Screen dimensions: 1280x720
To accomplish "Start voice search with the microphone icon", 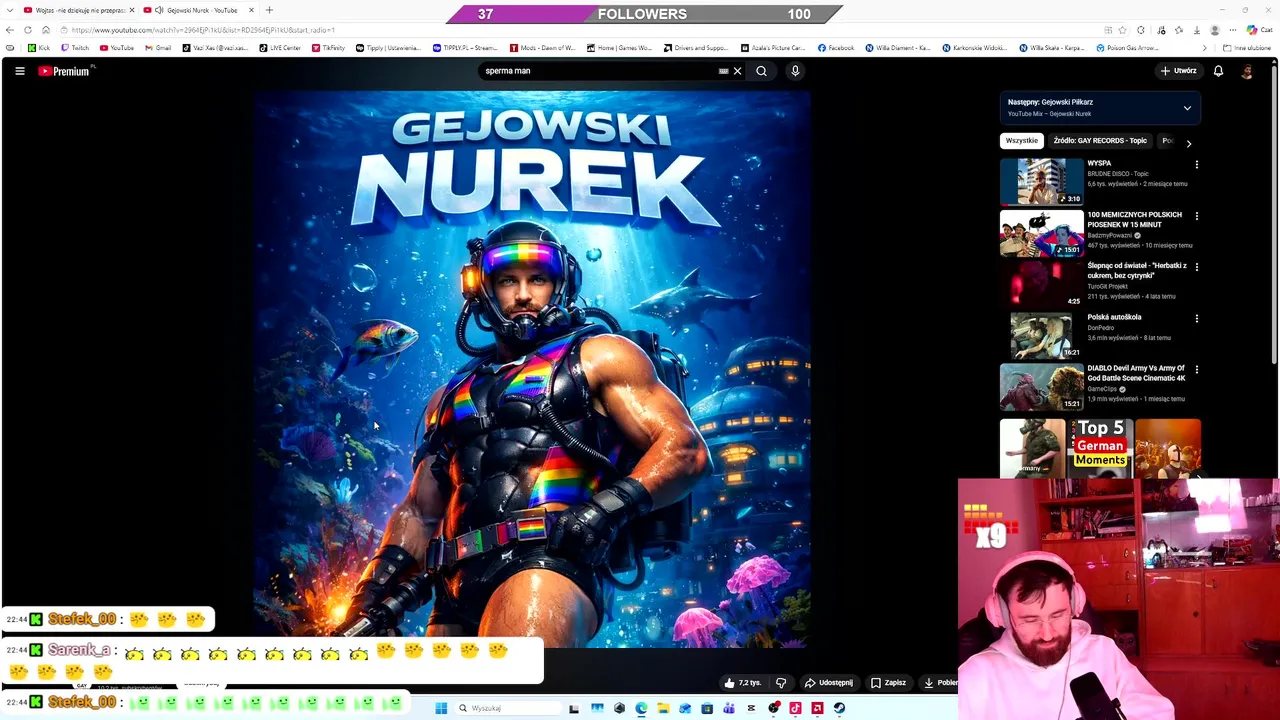I will (795, 71).
